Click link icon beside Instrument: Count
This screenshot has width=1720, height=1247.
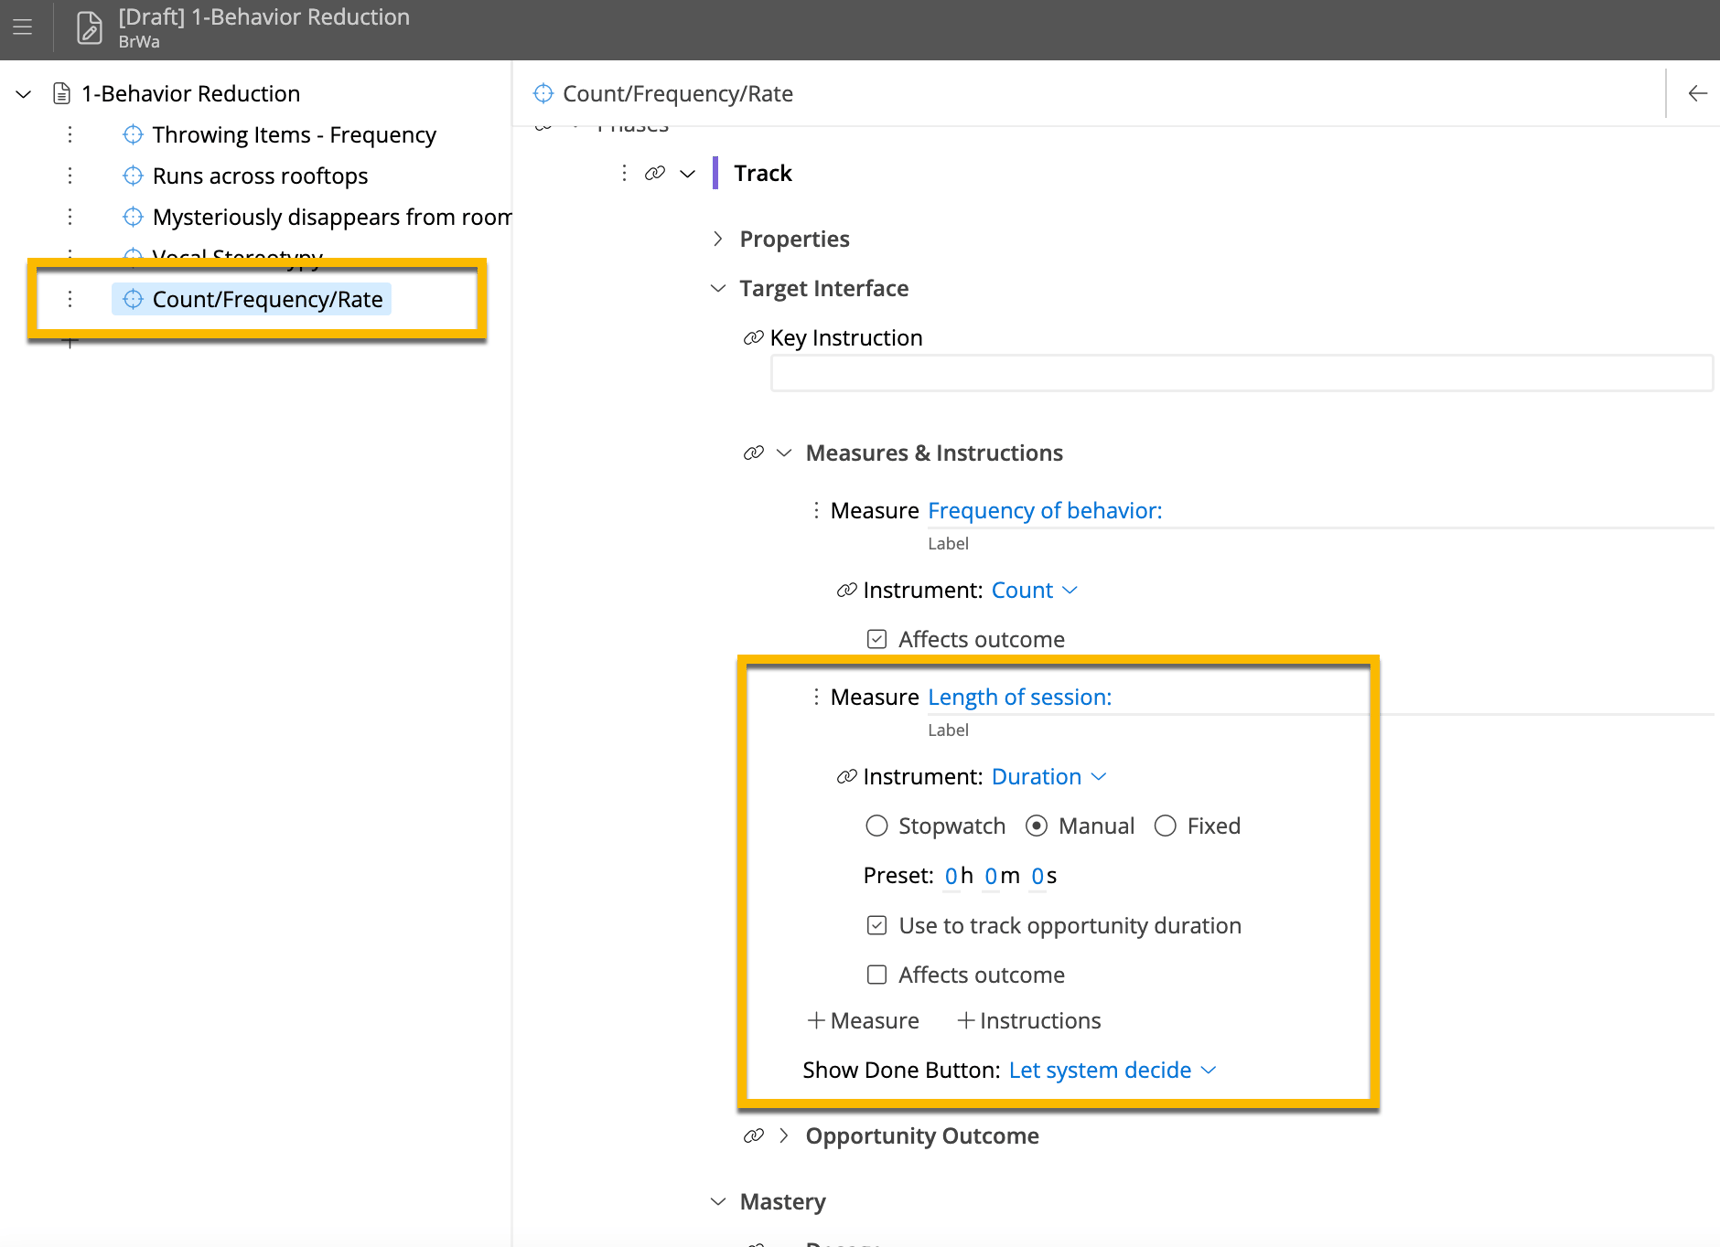click(x=846, y=590)
